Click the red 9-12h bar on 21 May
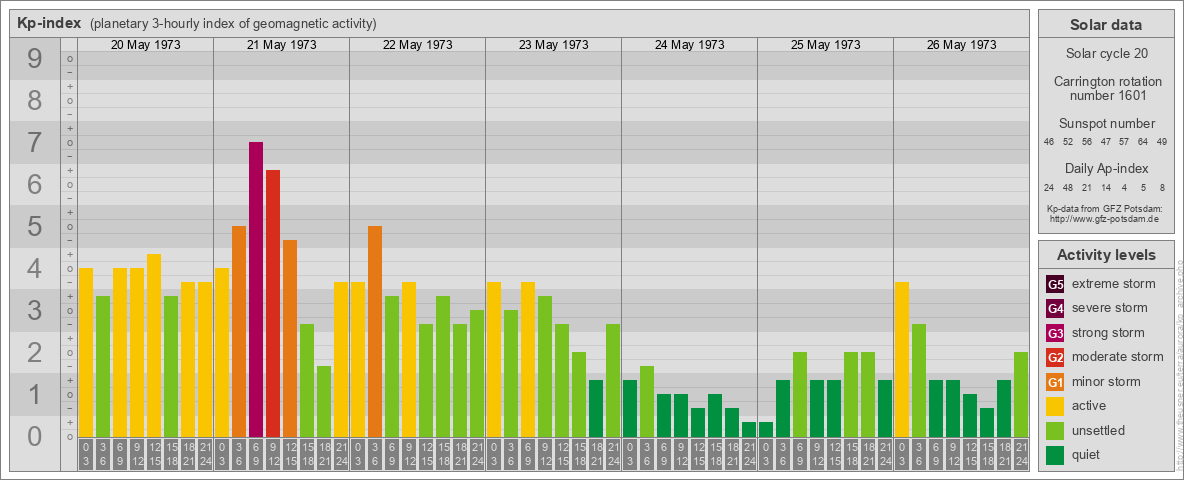Screen dimensions: 1184x480 (273, 303)
